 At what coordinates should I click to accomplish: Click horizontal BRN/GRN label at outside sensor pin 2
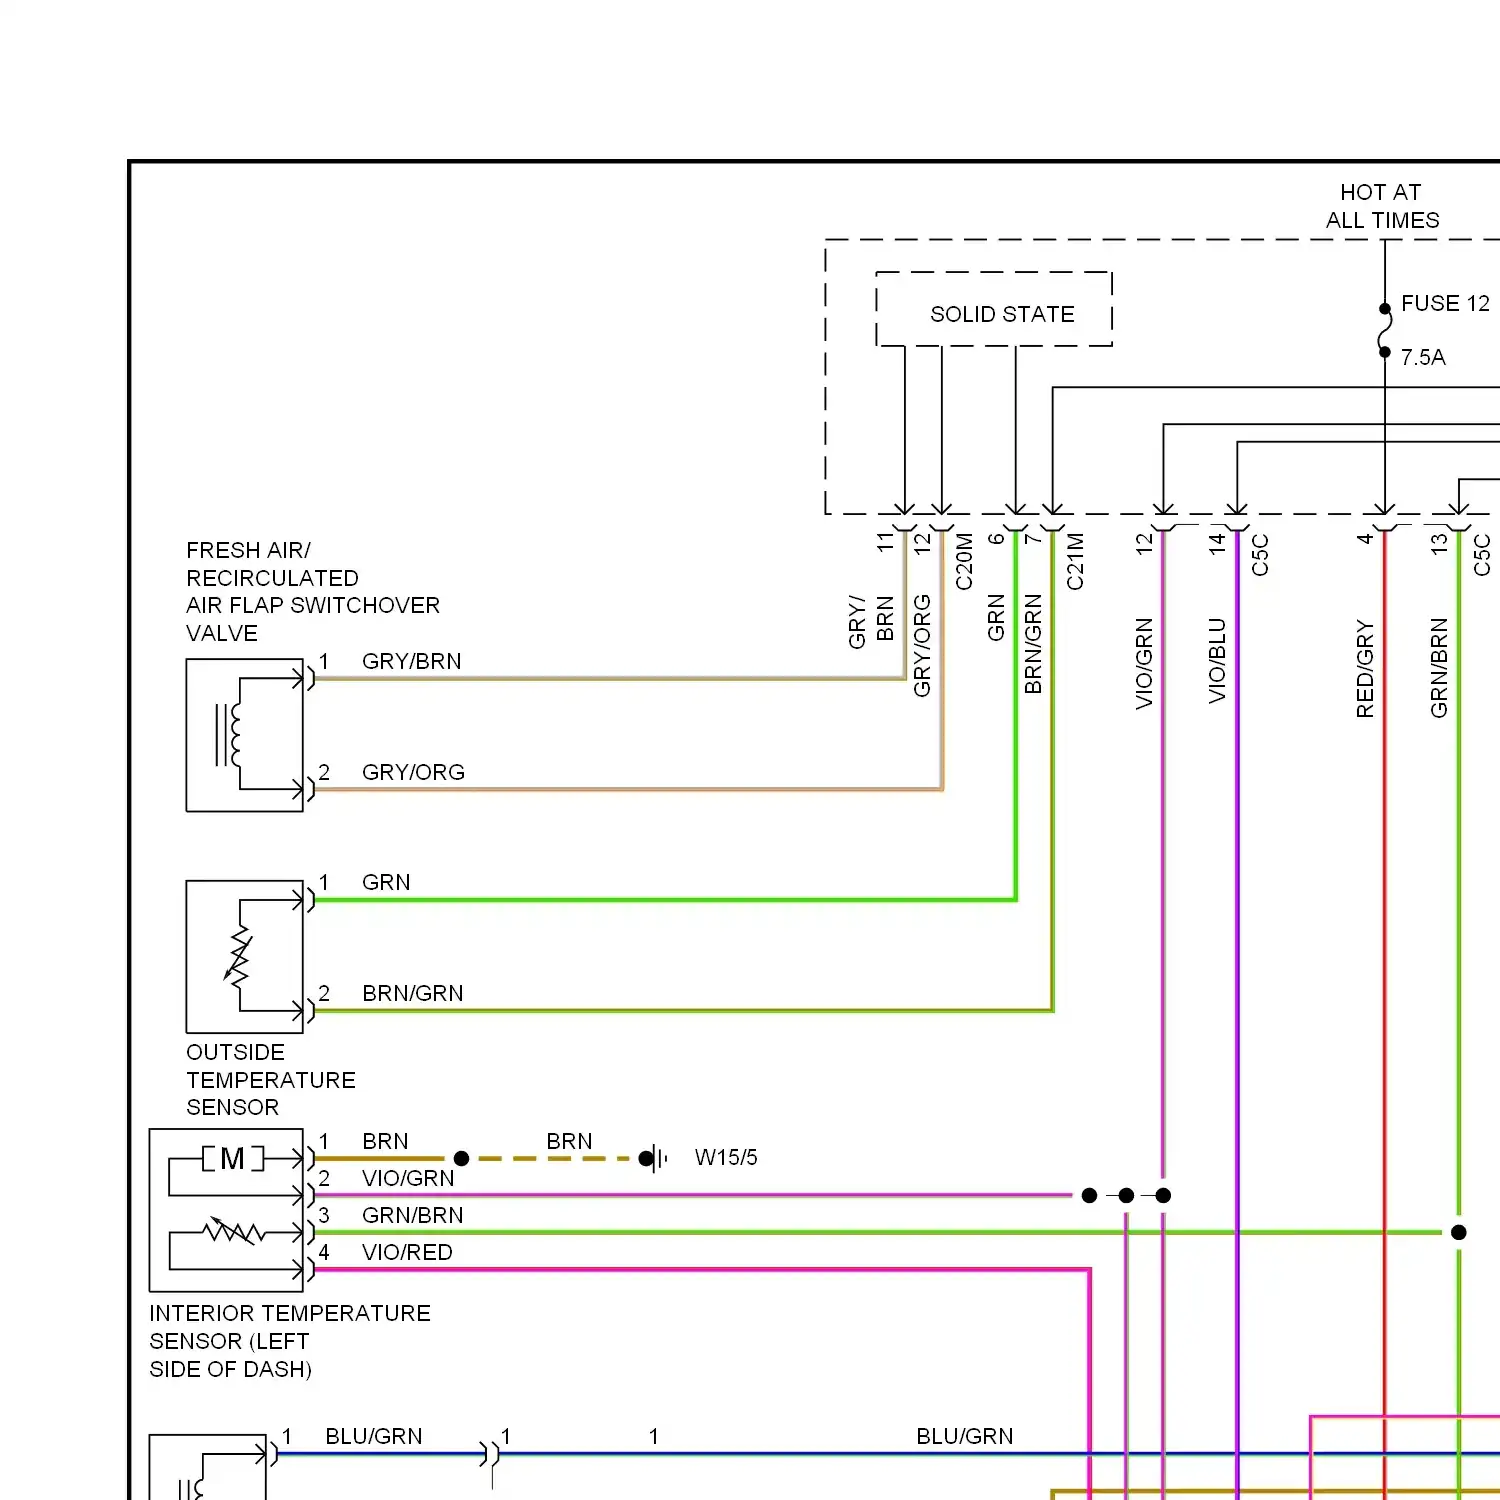pos(413,993)
